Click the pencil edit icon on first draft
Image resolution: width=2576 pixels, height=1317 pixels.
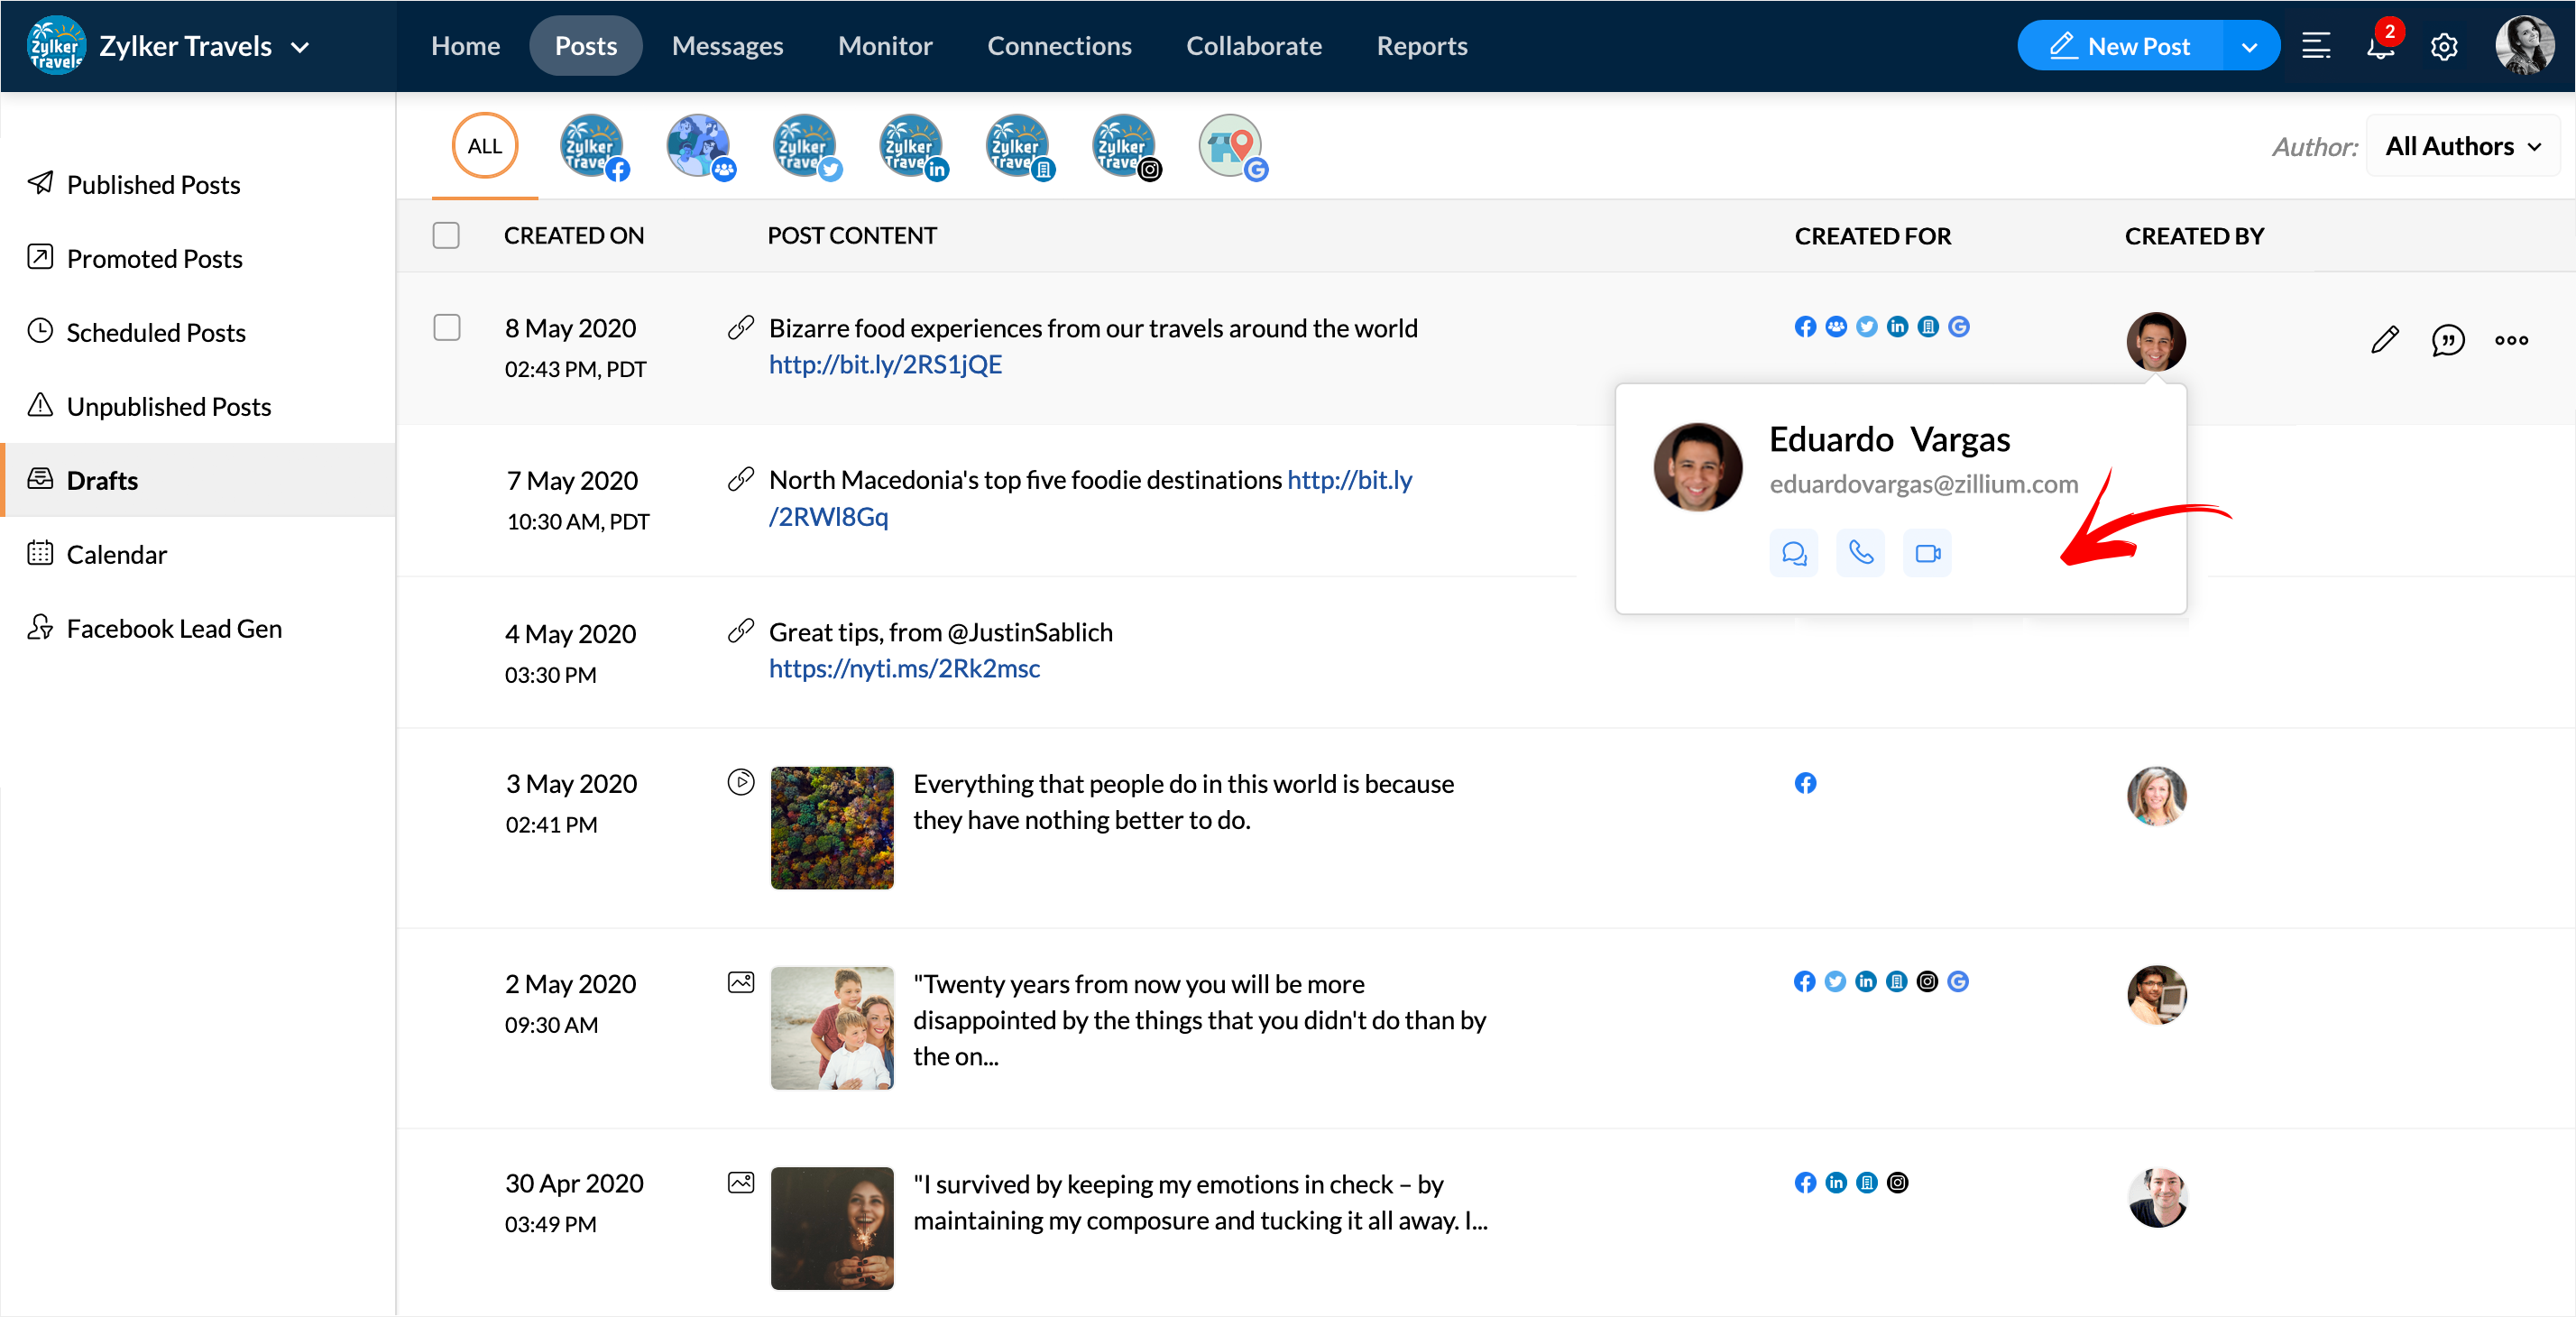click(2385, 340)
